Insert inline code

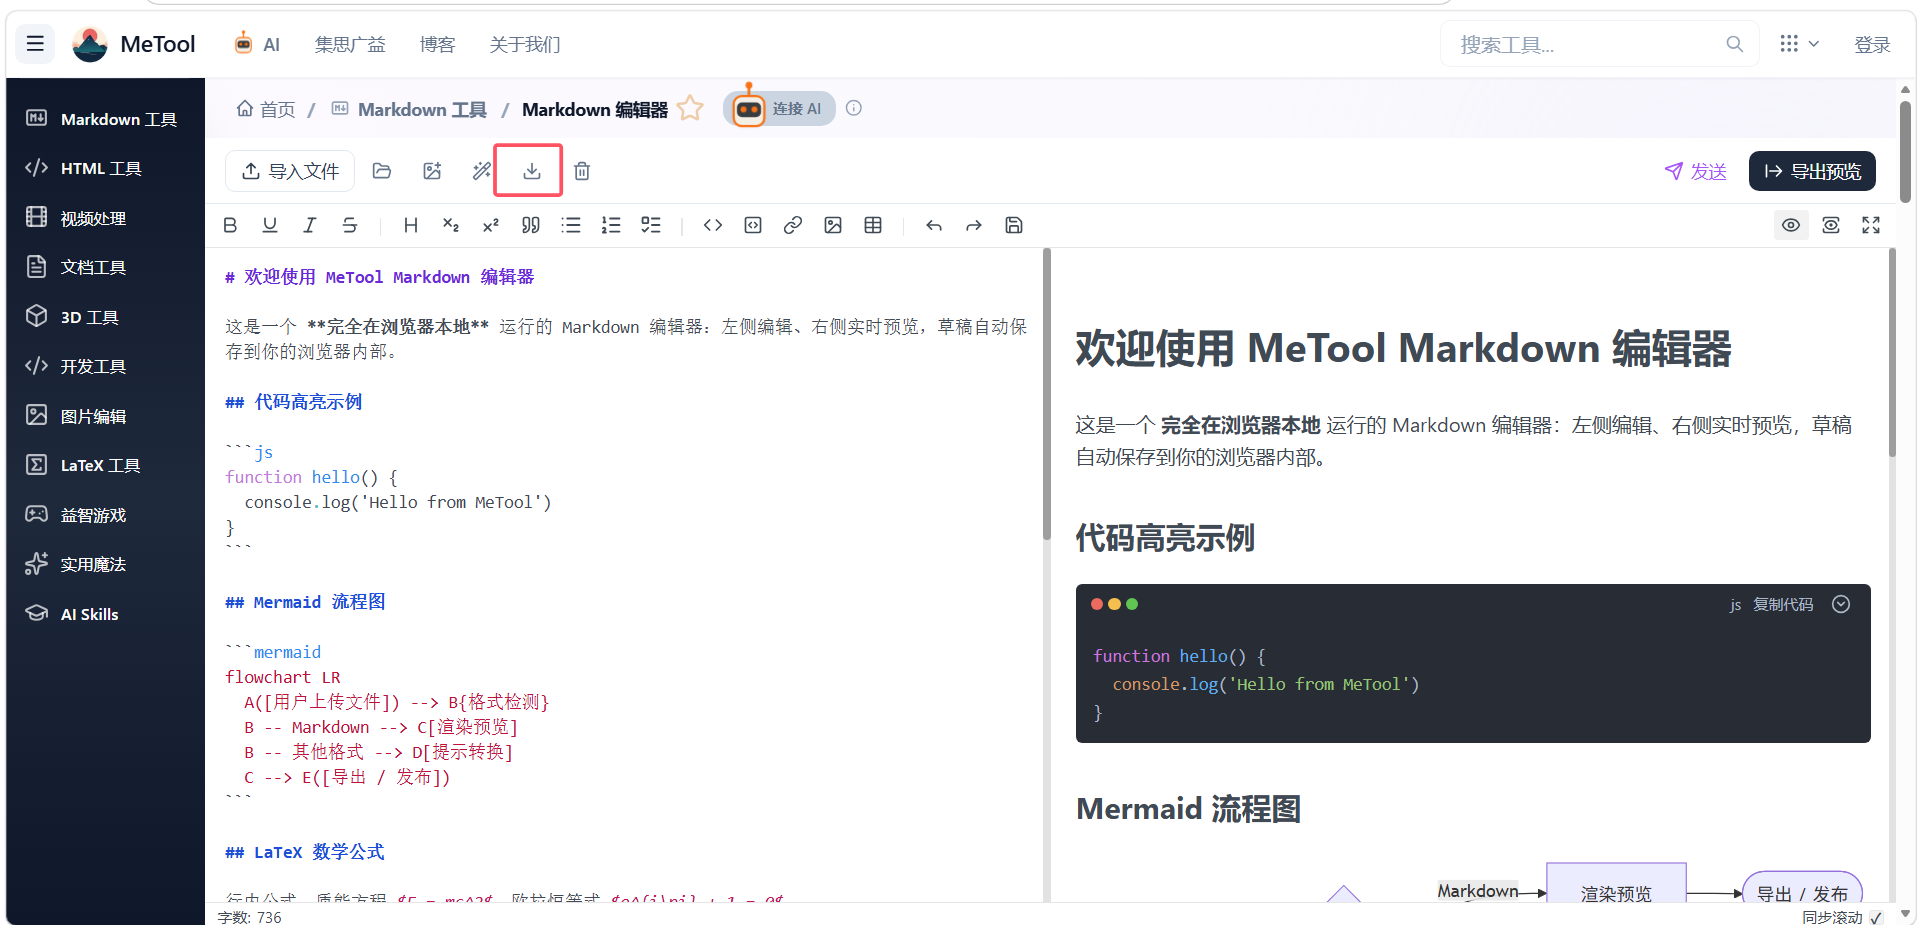(713, 225)
